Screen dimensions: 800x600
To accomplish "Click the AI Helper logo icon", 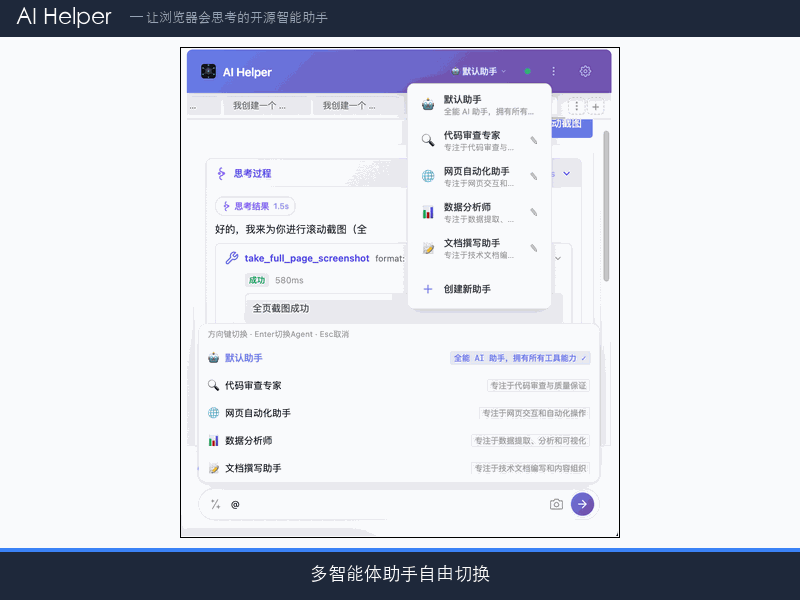I will pyautogui.click(x=208, y=71).
